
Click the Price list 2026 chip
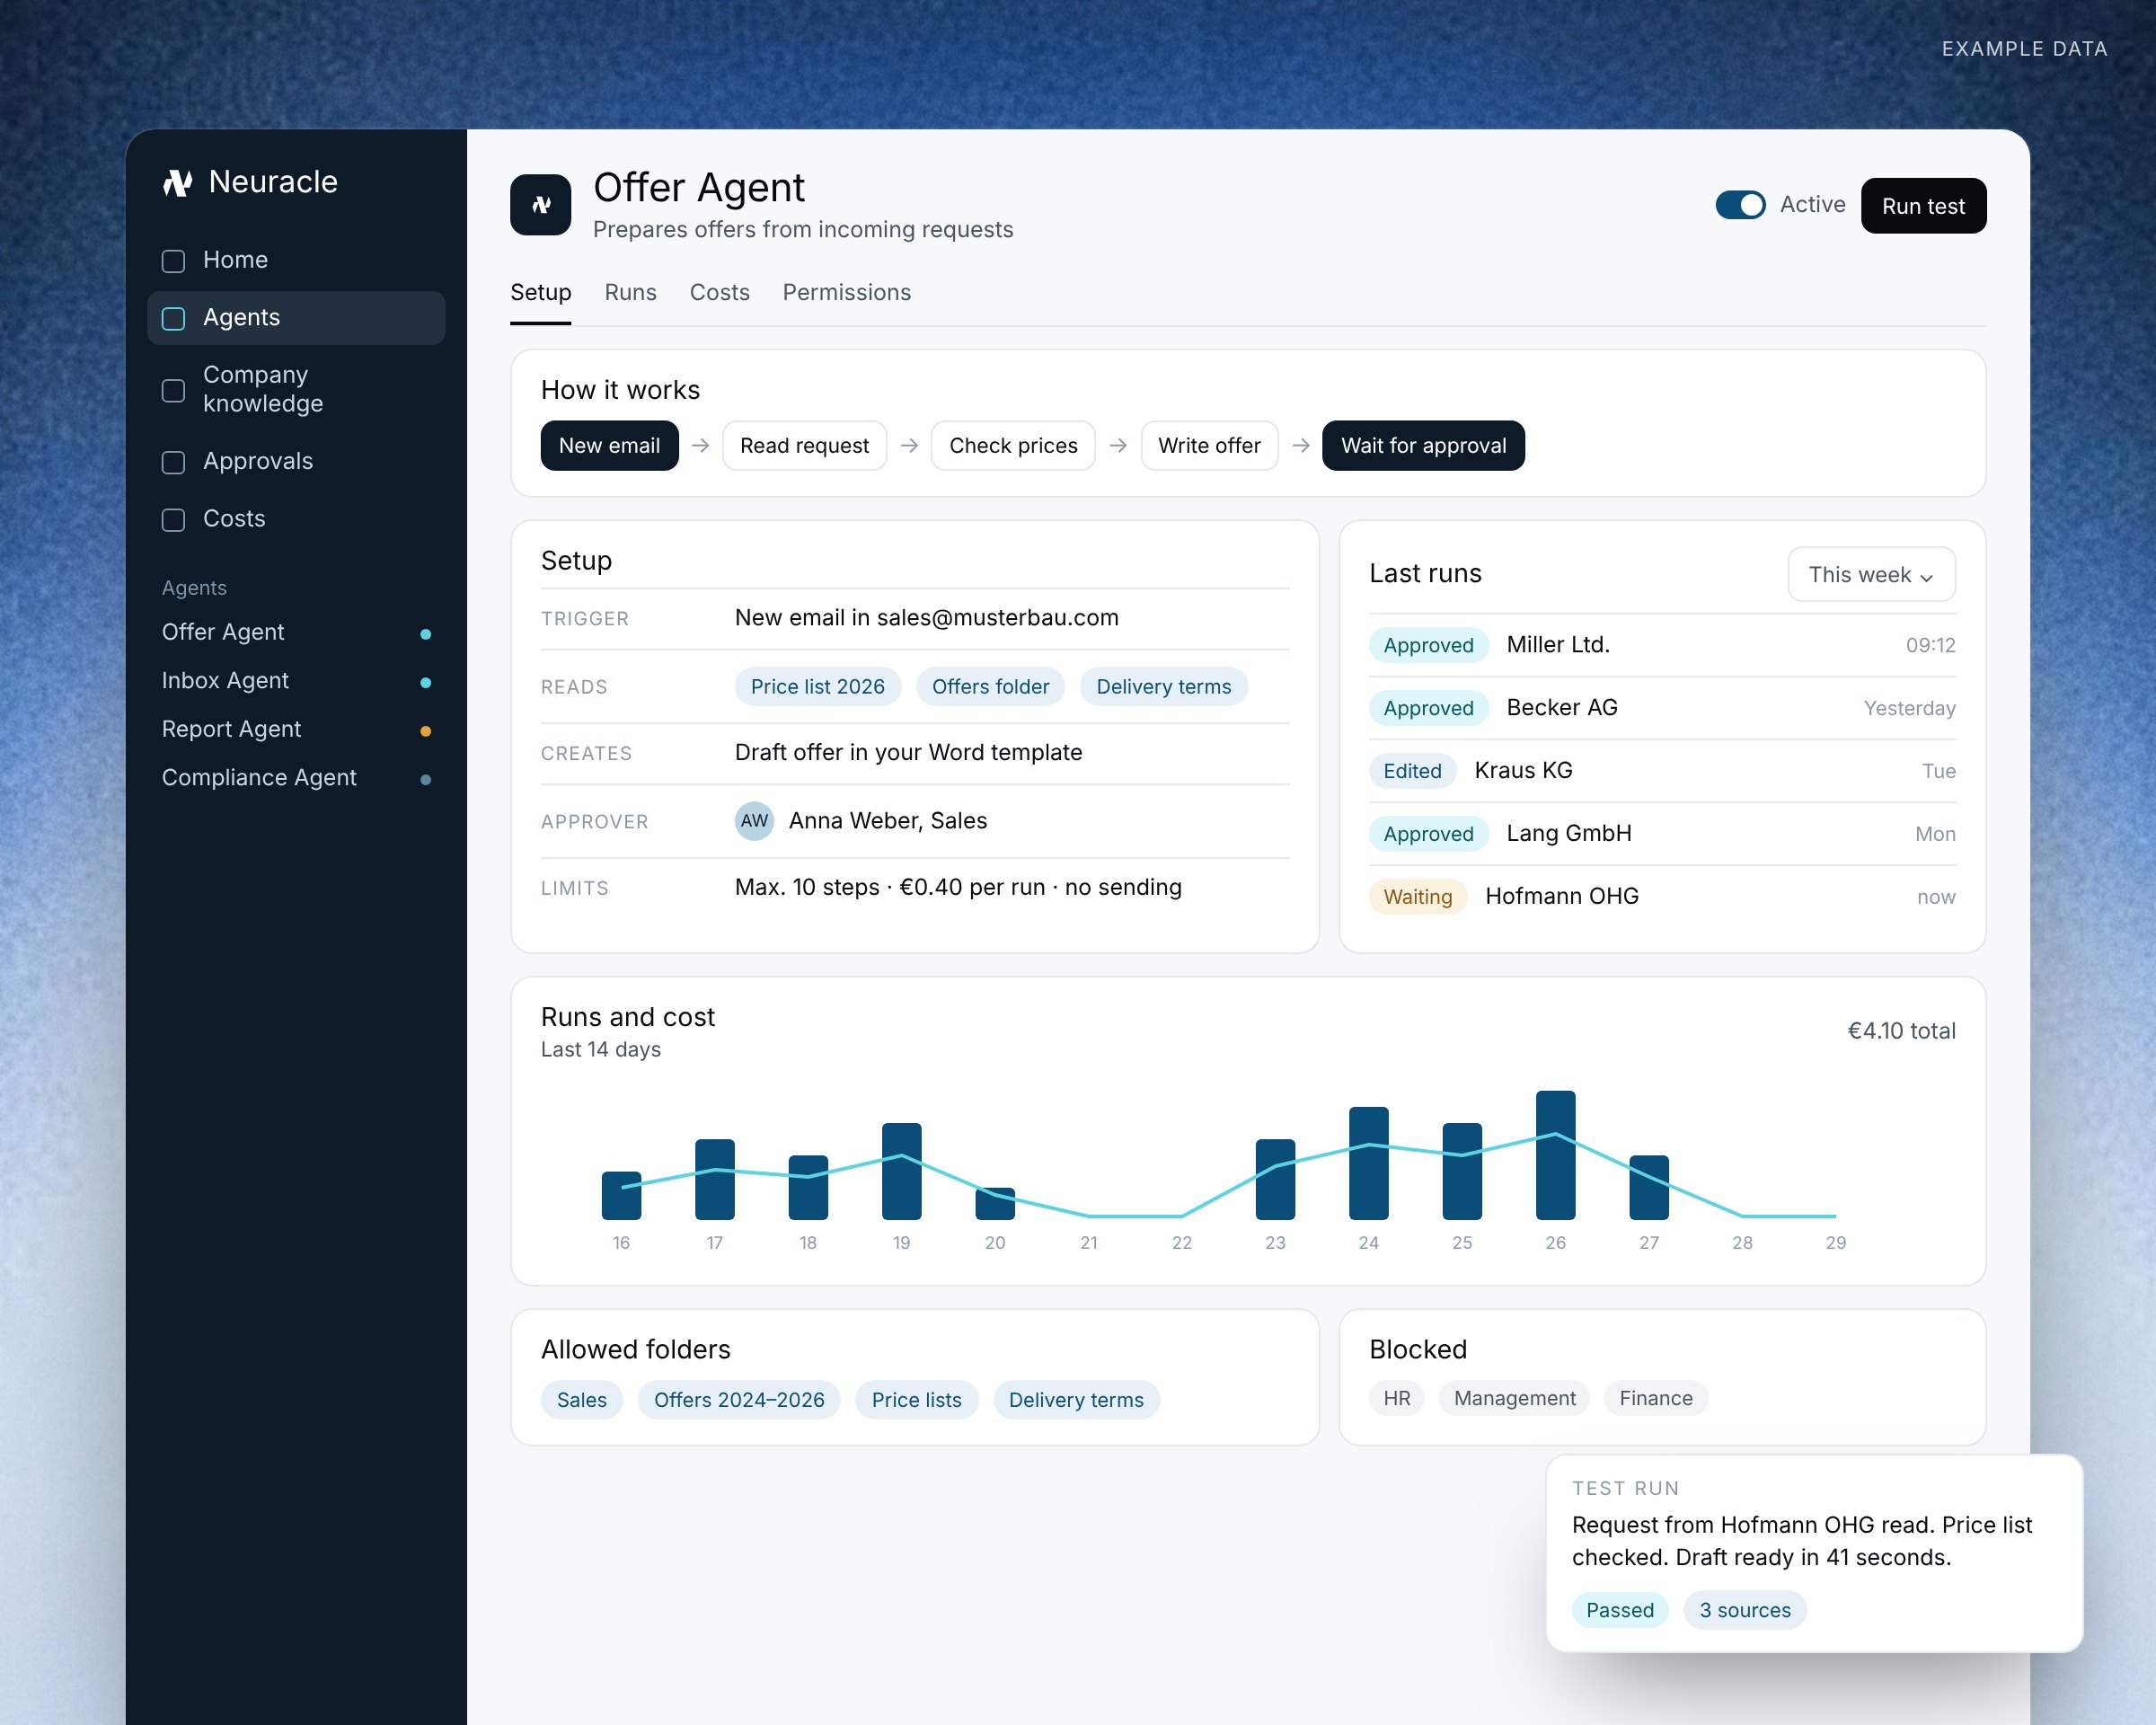(817, 687)
